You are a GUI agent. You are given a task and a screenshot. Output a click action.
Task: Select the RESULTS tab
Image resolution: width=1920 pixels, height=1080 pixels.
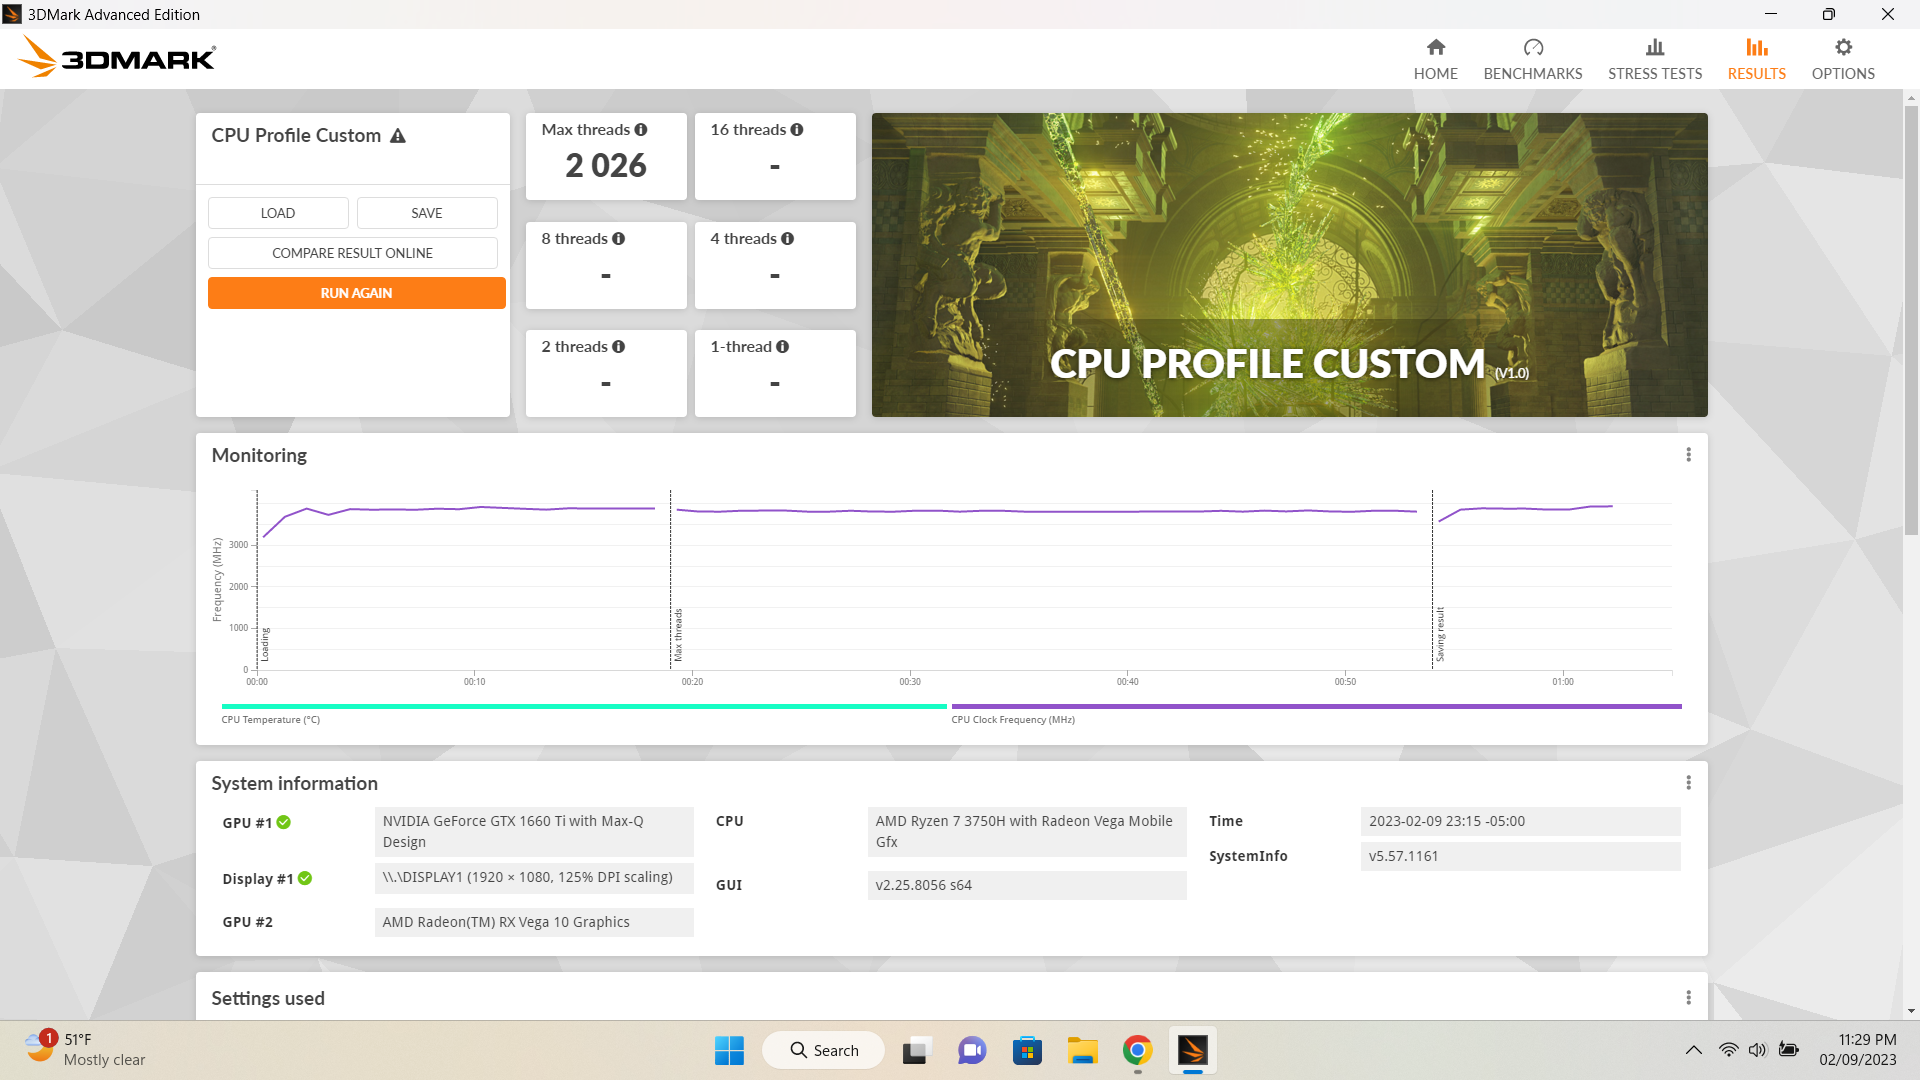1756,59
